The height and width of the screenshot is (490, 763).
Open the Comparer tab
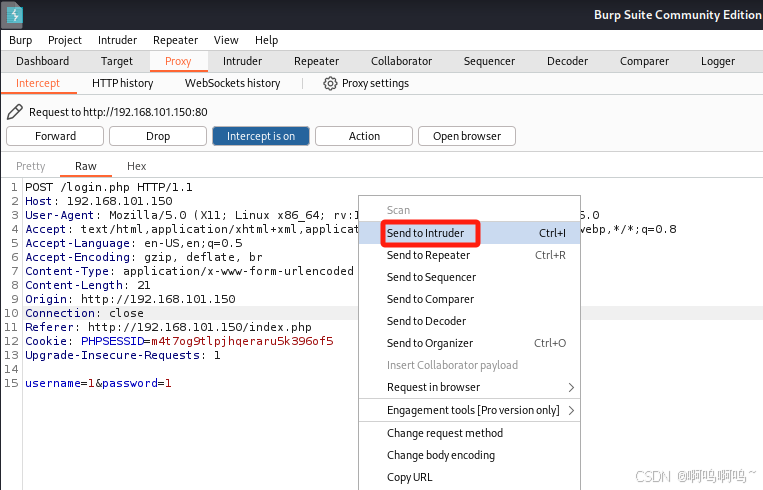click(x=644, y=61)
